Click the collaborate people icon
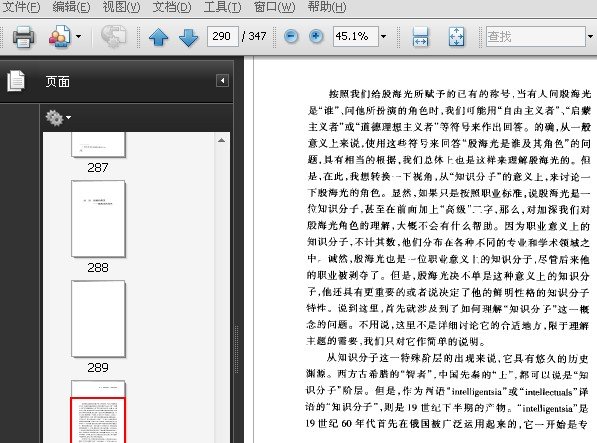 59,37
